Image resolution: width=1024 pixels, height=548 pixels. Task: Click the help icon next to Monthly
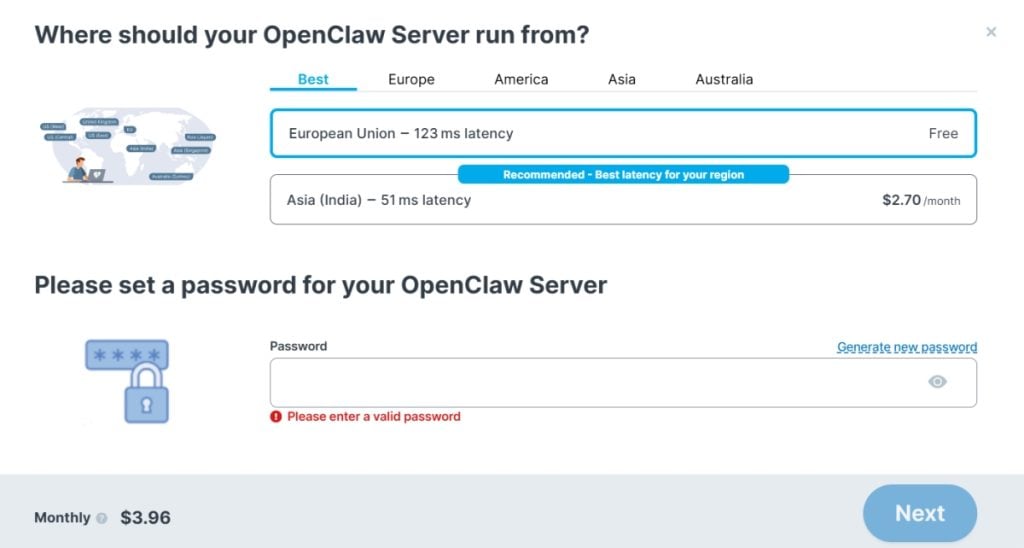[102, 519]
